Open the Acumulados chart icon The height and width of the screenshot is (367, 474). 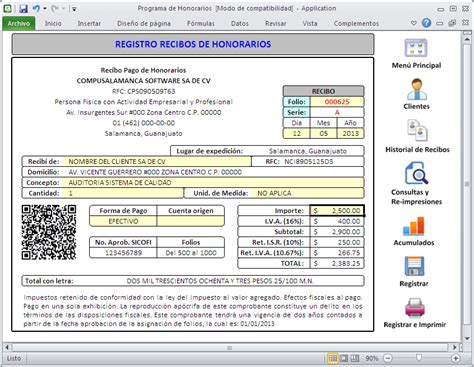(x=414, y=226)
